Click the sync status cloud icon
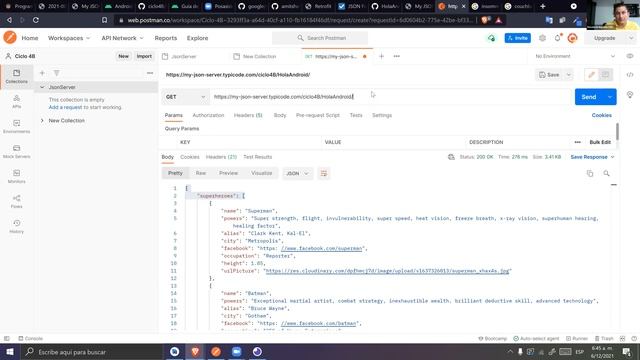The height and width of the screenshot is (360, 640). click(491, 38)
